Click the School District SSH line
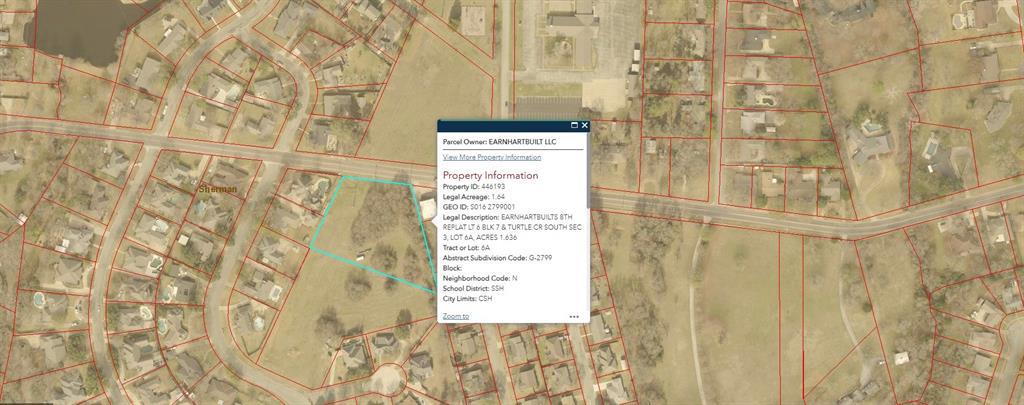 tap(474, 288)
